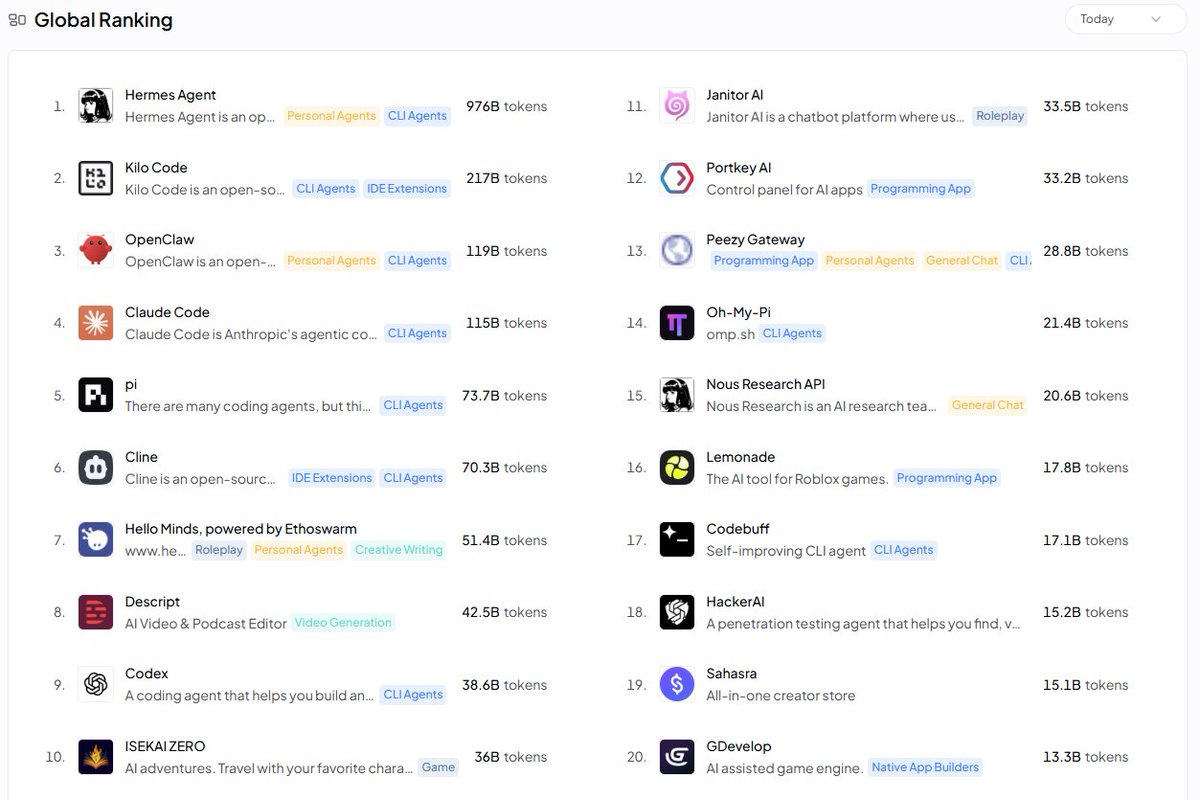Select CLI Agents tag on Oh-My-Pi
Viewport: 1200px width, 800px height.
(792, 333)
